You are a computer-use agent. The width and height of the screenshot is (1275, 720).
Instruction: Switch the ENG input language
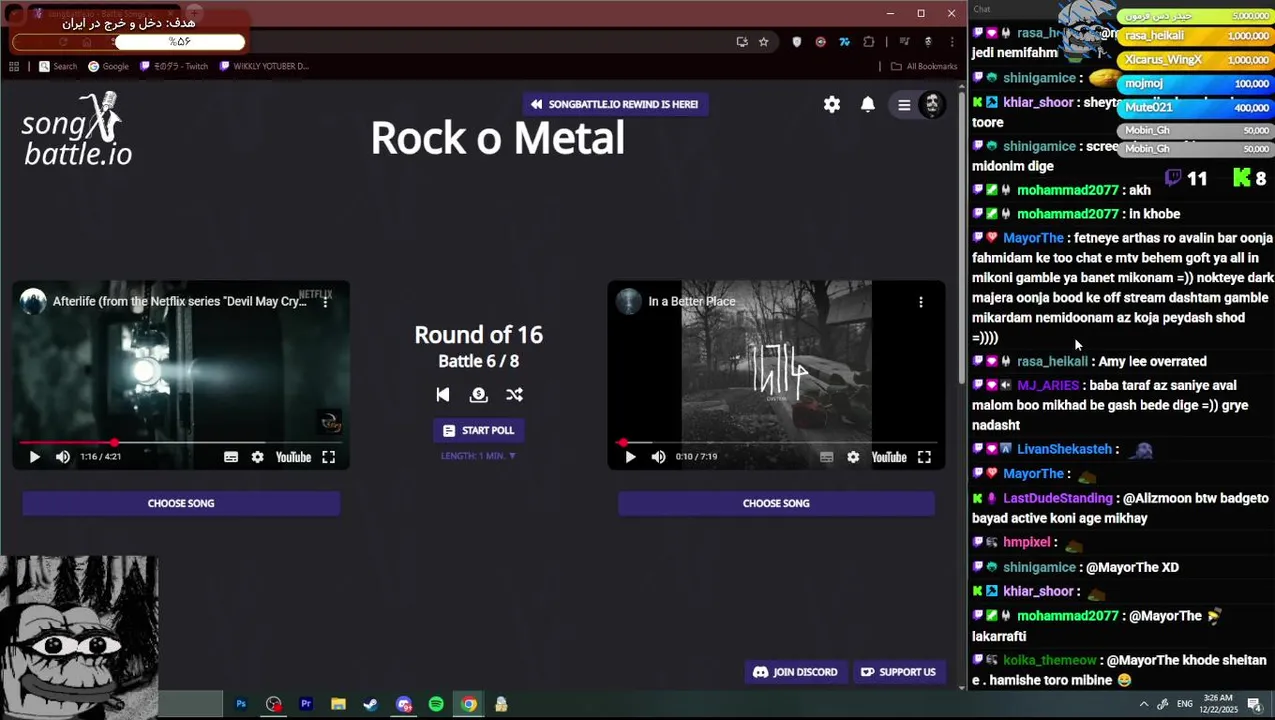point(1185,704)
